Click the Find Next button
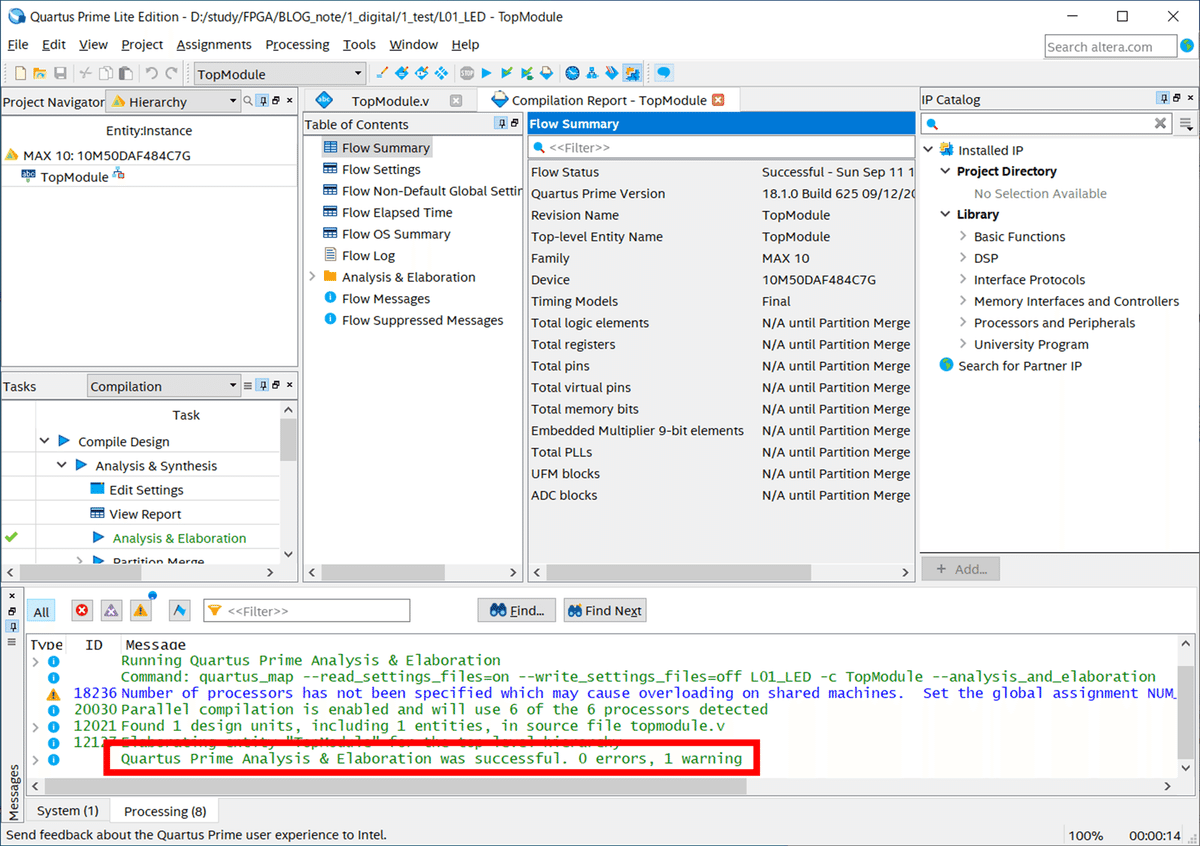Viewport: 1200px width, 846px height. [604, 611]
